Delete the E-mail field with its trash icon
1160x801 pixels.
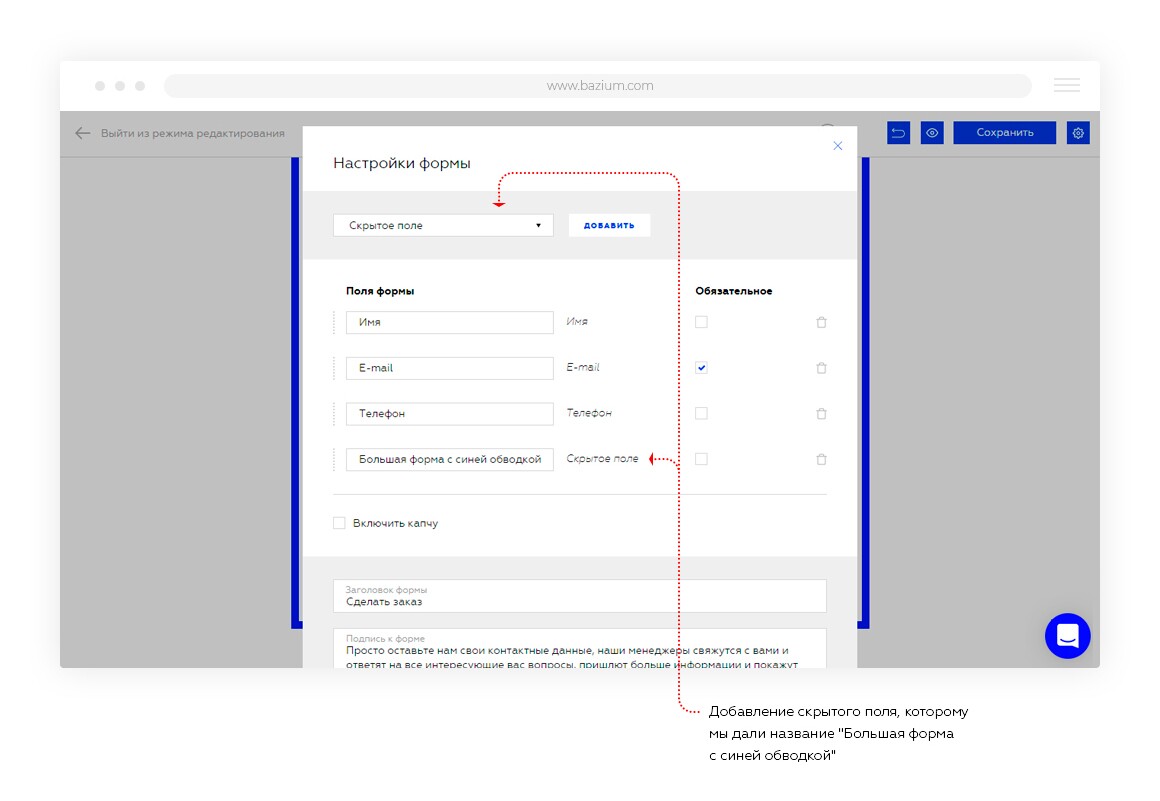coord(821,368)
